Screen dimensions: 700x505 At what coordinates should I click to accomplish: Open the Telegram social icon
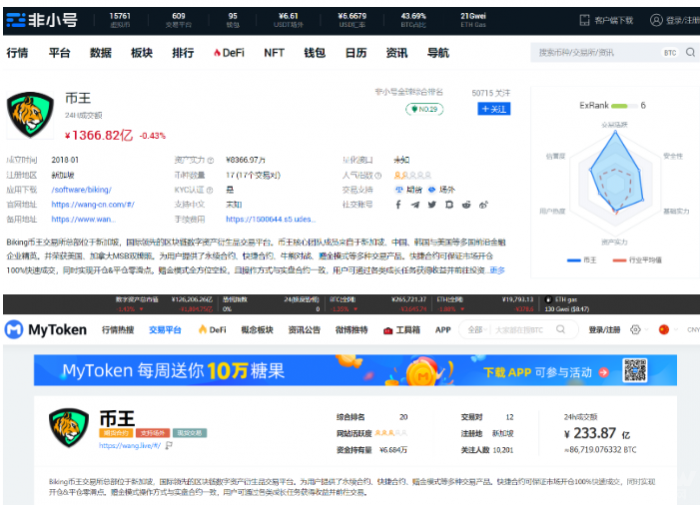click(x=415, y=205)
